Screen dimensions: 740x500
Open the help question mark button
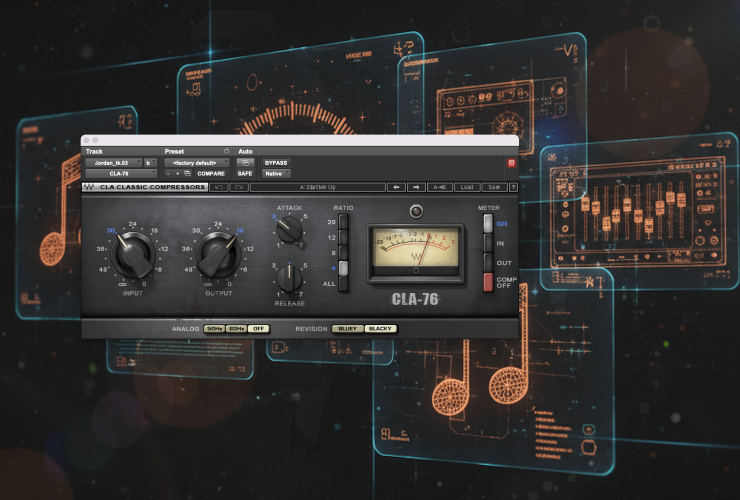(x=513, y=187)
